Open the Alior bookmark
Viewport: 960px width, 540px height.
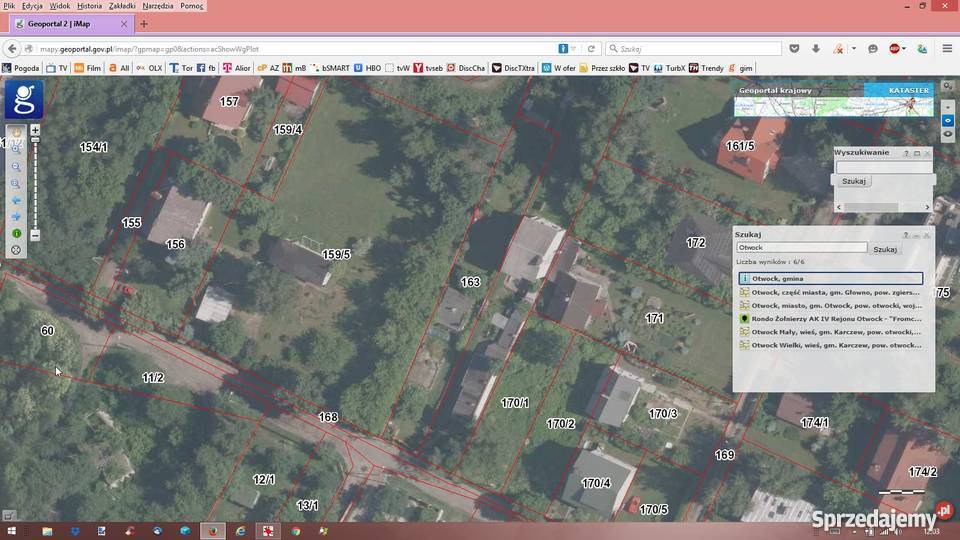pos(237,68)
